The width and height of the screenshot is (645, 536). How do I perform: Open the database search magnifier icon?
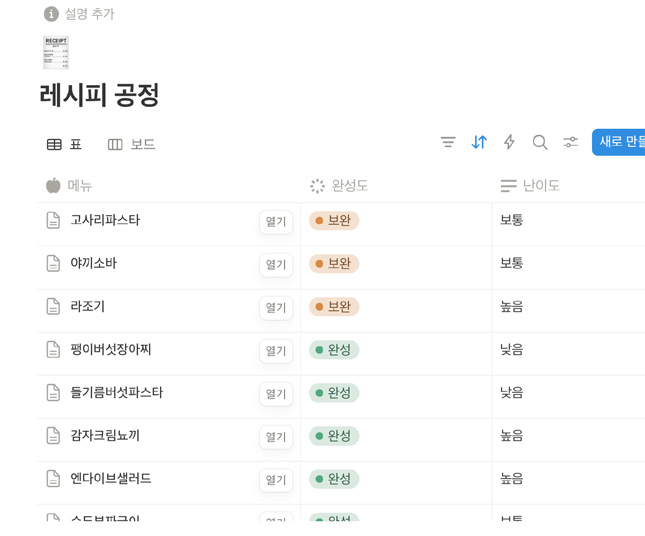pyautogui.click(x=540, y=143)
